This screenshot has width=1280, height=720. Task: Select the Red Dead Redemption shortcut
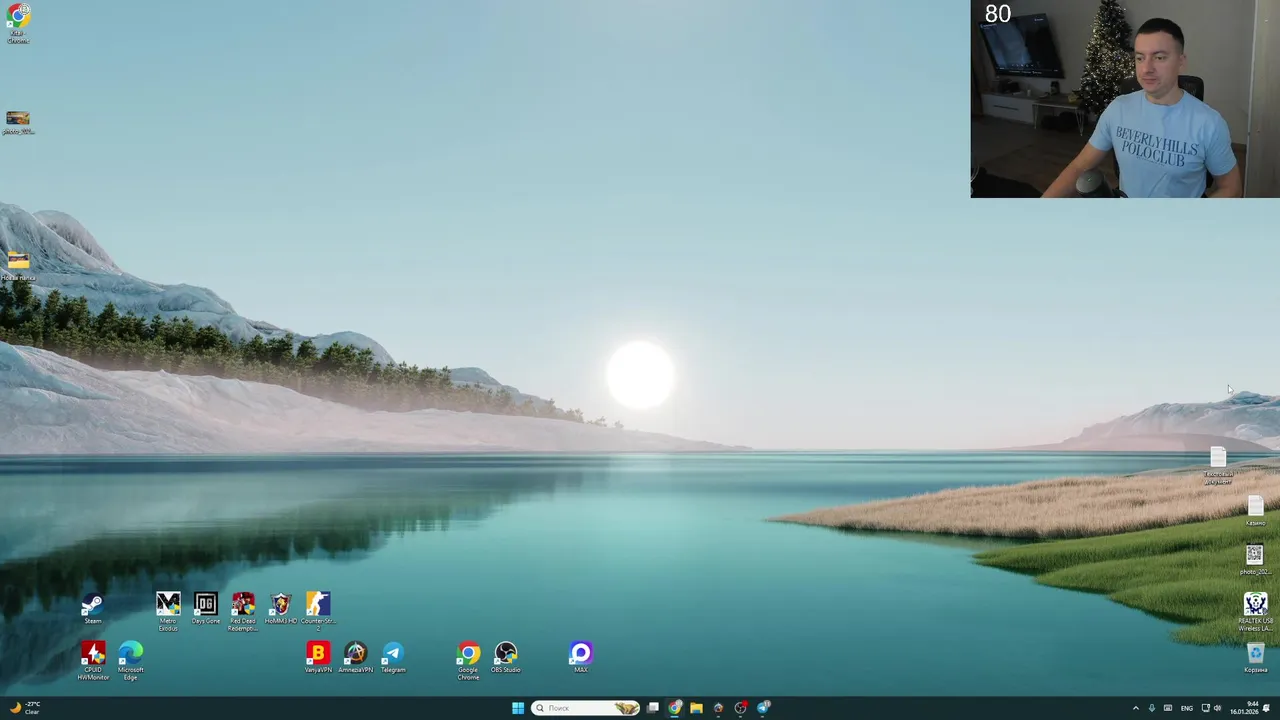[243, 610]
